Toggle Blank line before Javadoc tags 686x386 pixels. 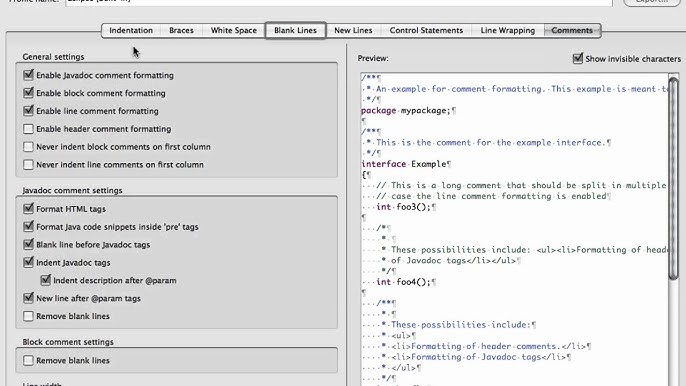coord(28,245)
